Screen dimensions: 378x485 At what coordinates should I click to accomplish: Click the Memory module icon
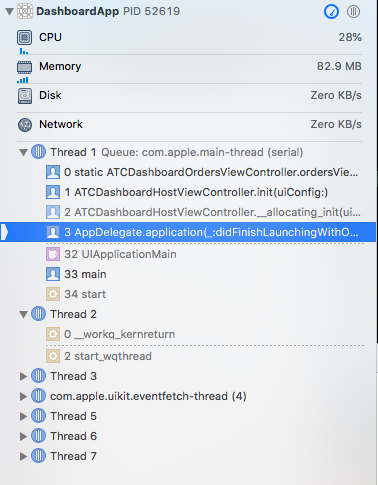[25, 67]
